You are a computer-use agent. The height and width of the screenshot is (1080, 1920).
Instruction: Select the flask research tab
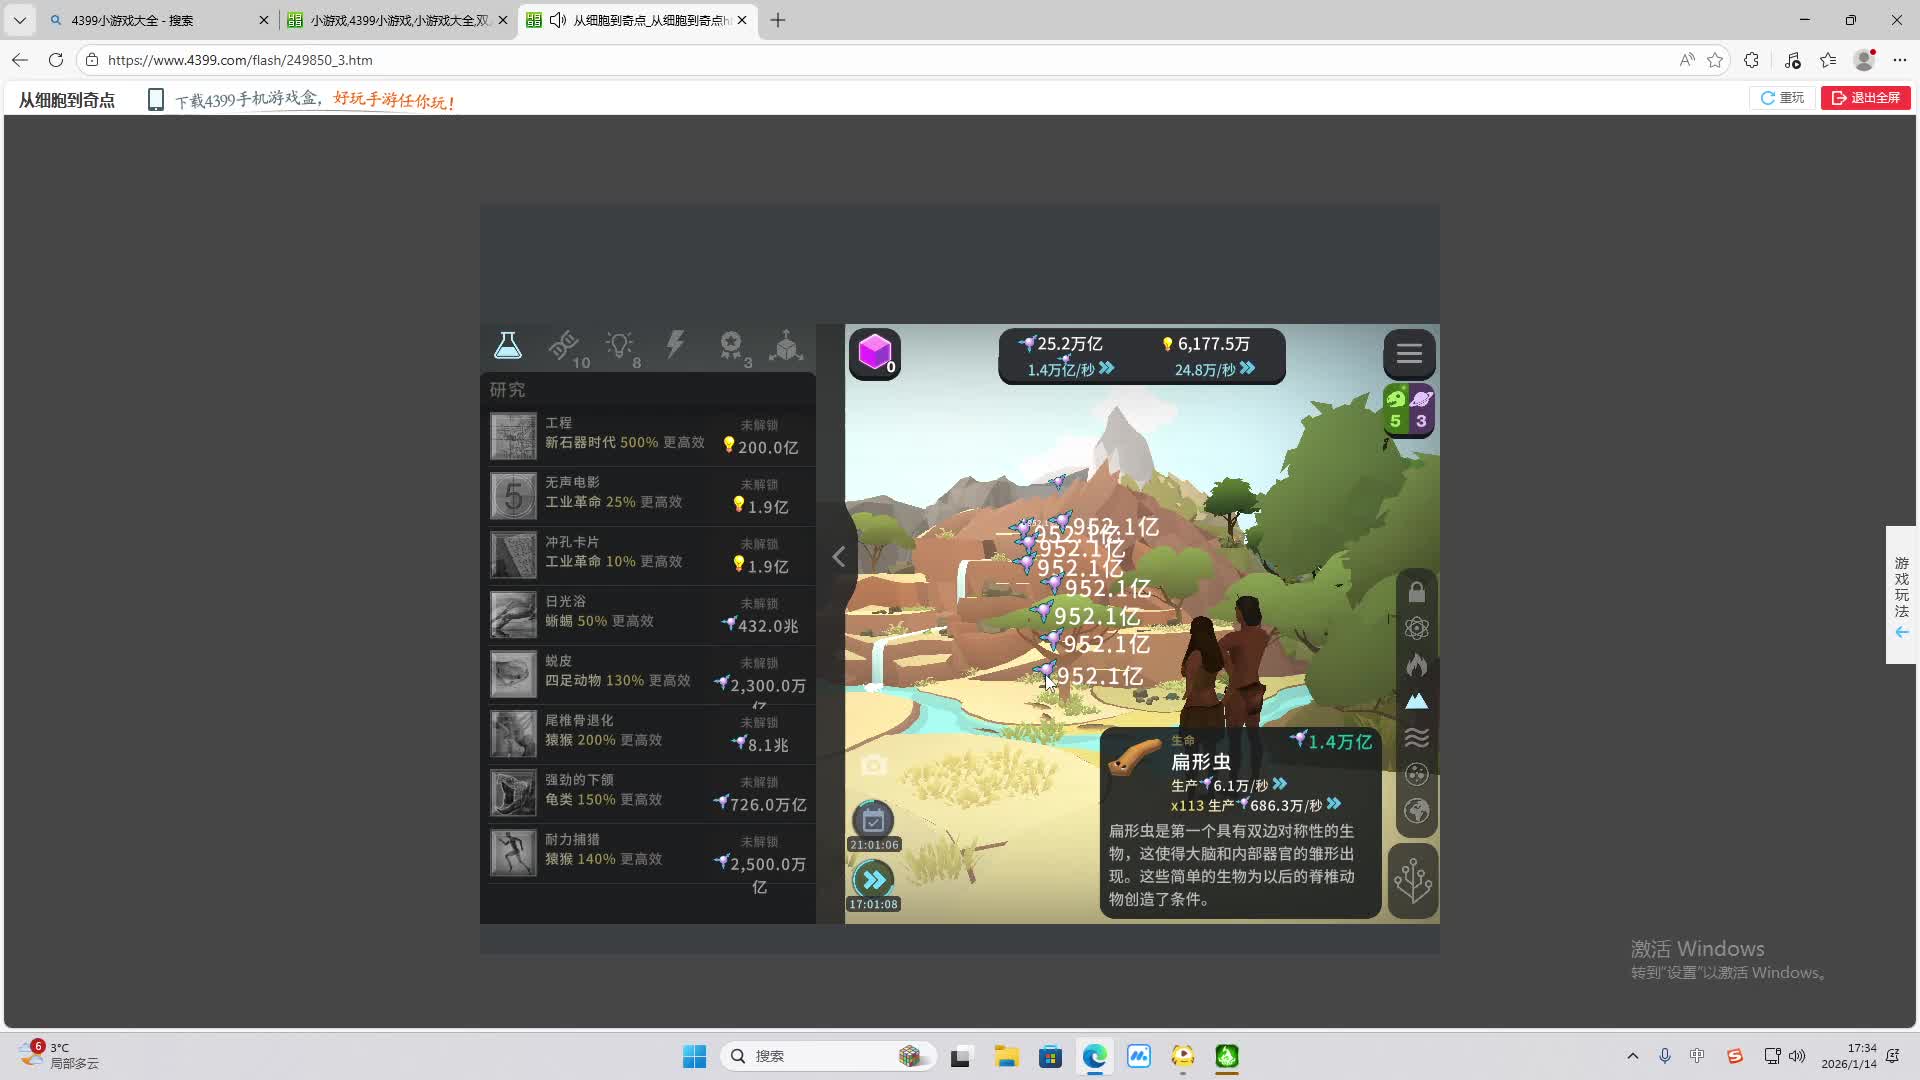[508, 346]
